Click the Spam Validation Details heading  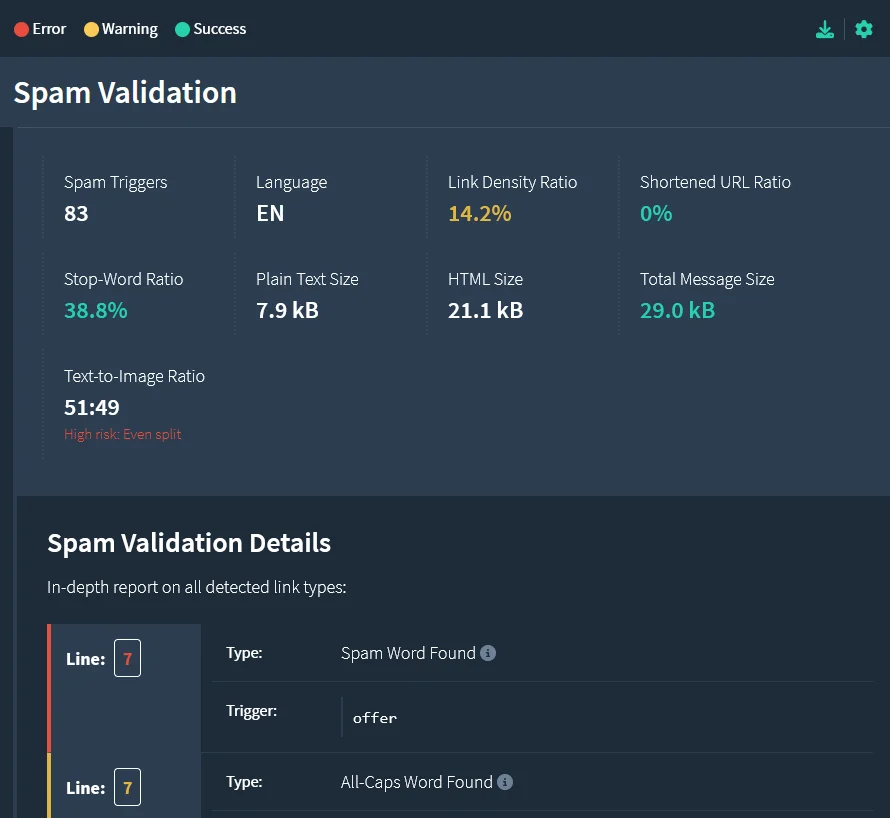click(x=189, y=543)
